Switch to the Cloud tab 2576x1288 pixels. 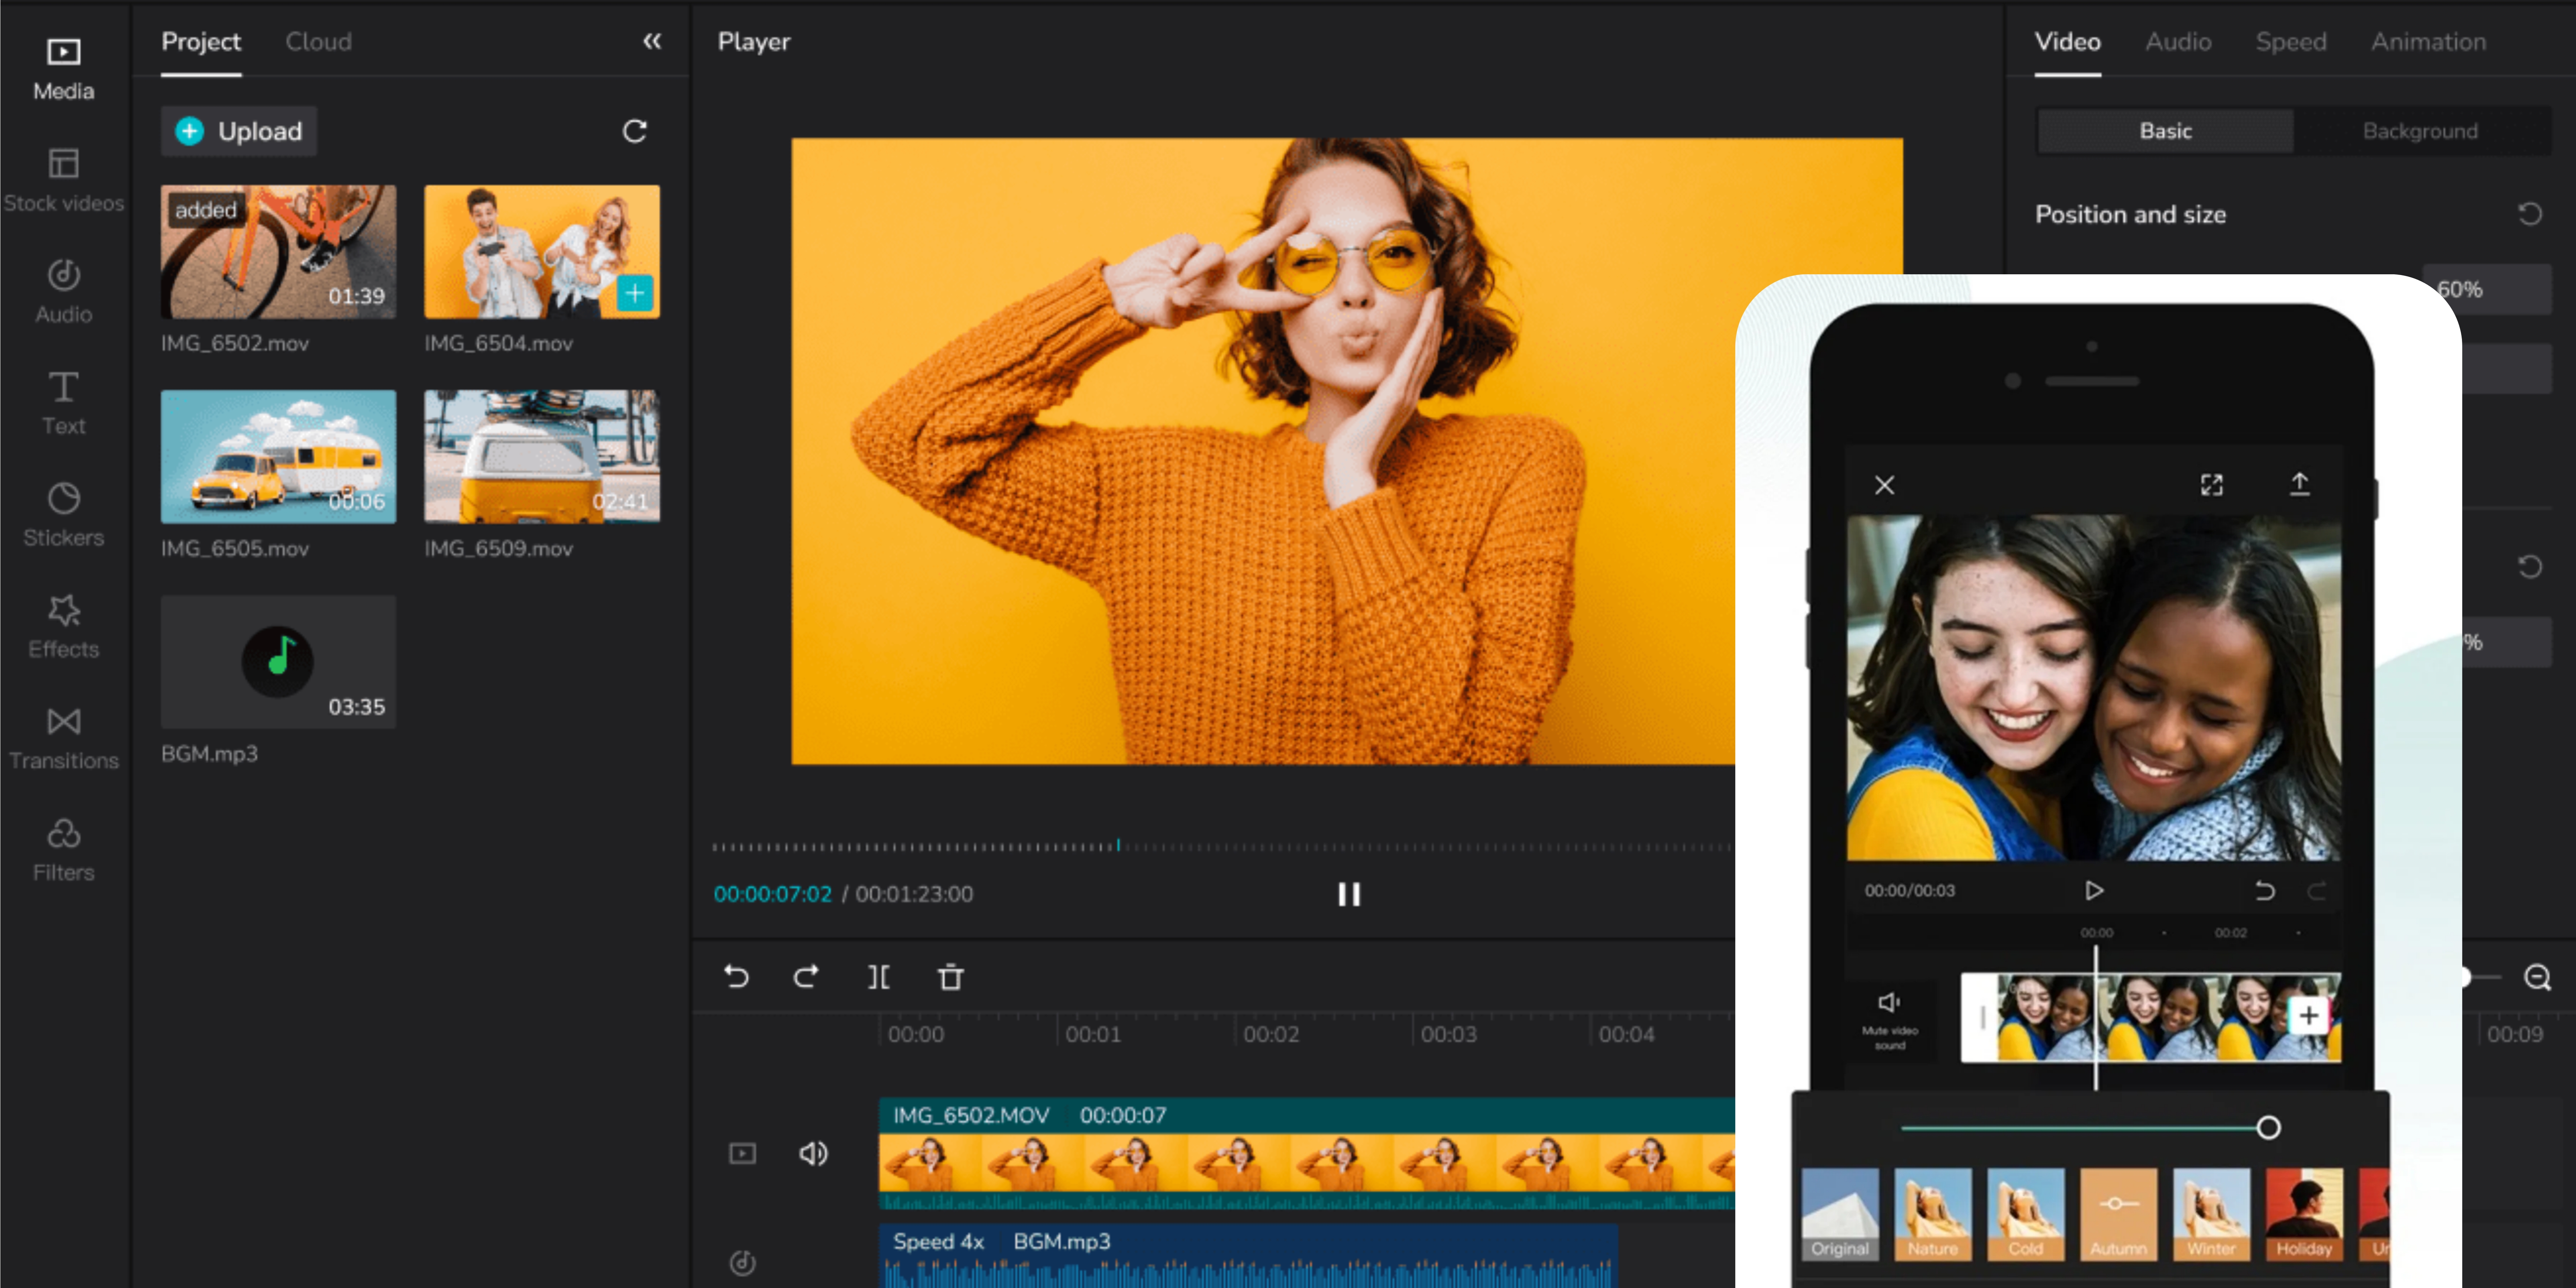[318, 42]
